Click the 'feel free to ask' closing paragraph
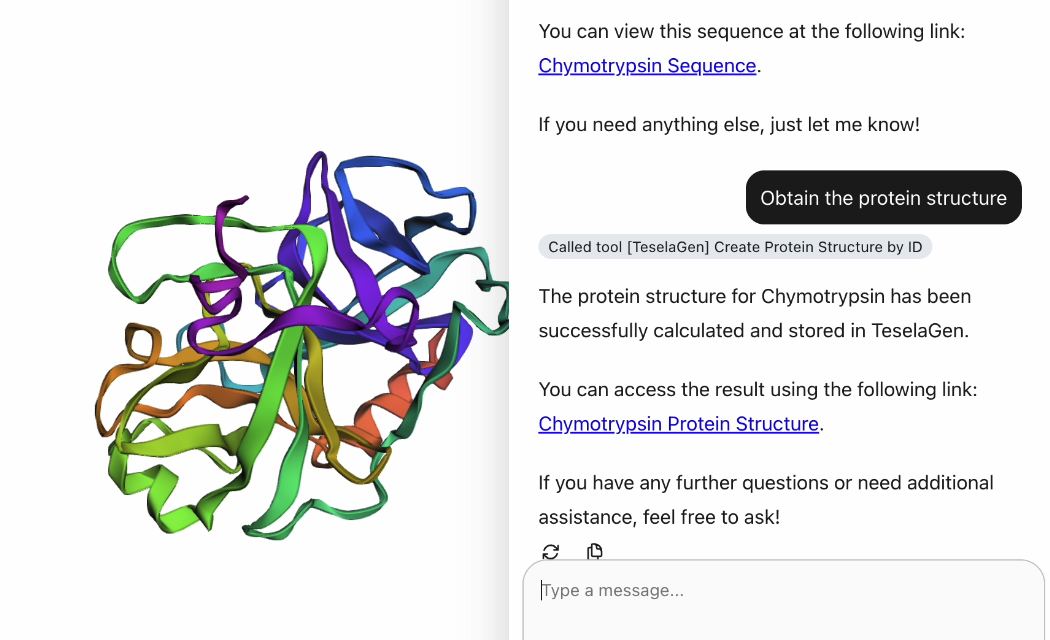Viewport: 1050px width, 640px height. pyautogui.click(x=765, y=500)
